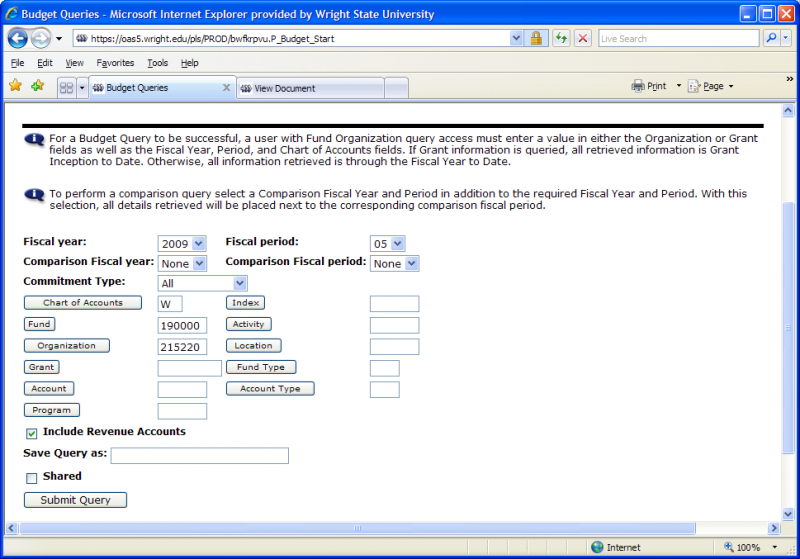Click the Account Type lookup button
The image size is (800, 559).
[270, 388]
